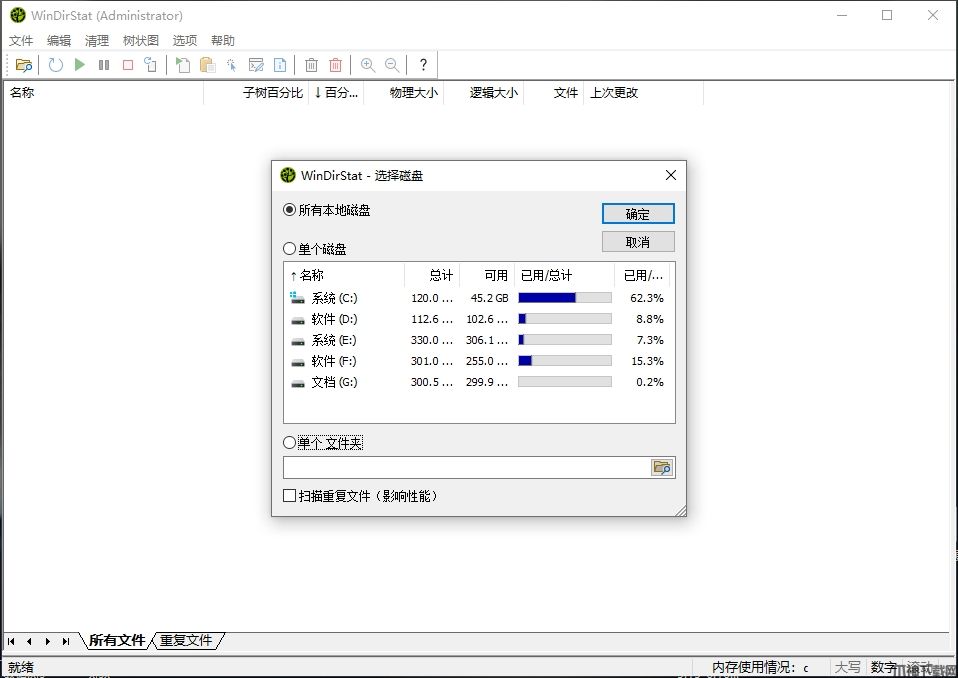Image resolution: width=958 pixels, height=678 pixels.
Task: Switch to the 所有文件 tab
Action: (117, 640)
